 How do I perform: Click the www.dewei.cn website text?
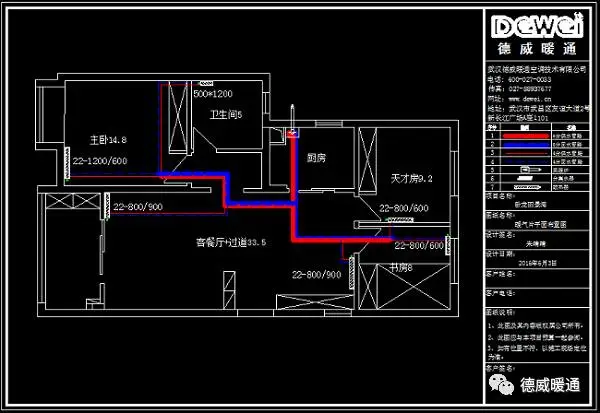pos(530,99)
